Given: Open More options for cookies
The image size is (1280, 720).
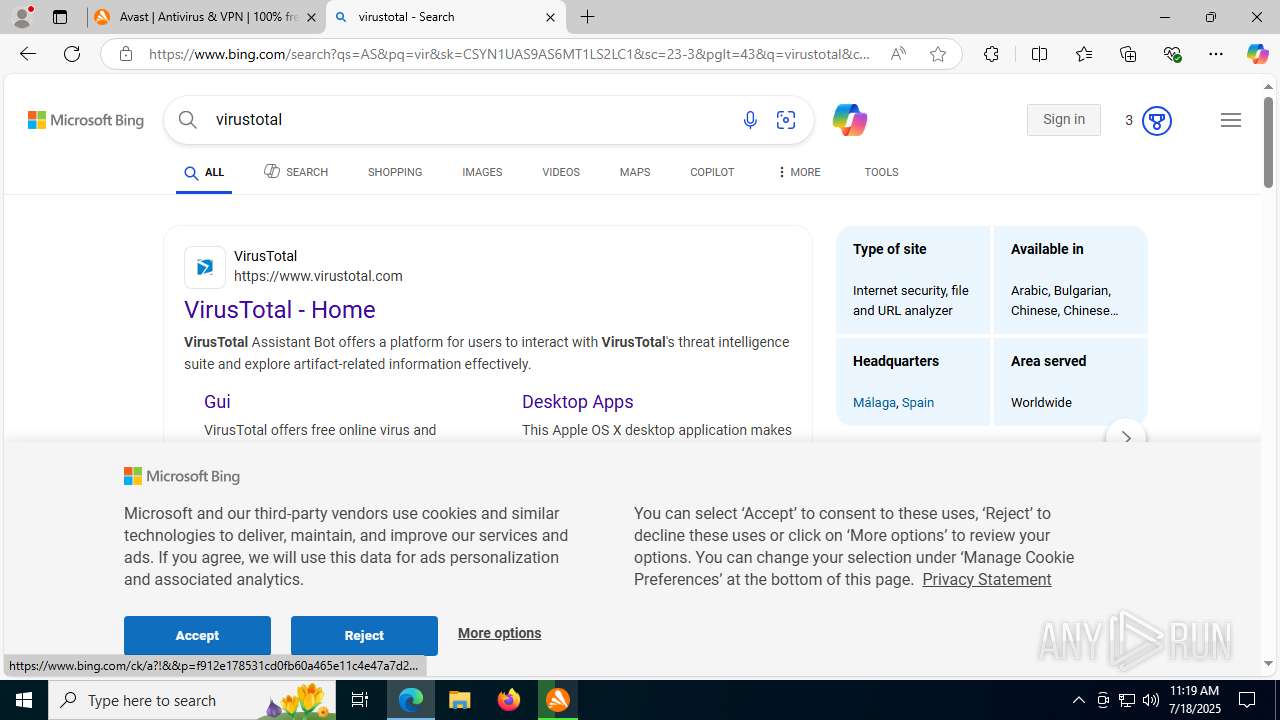Looking at the screenshot, I should 499,633.
